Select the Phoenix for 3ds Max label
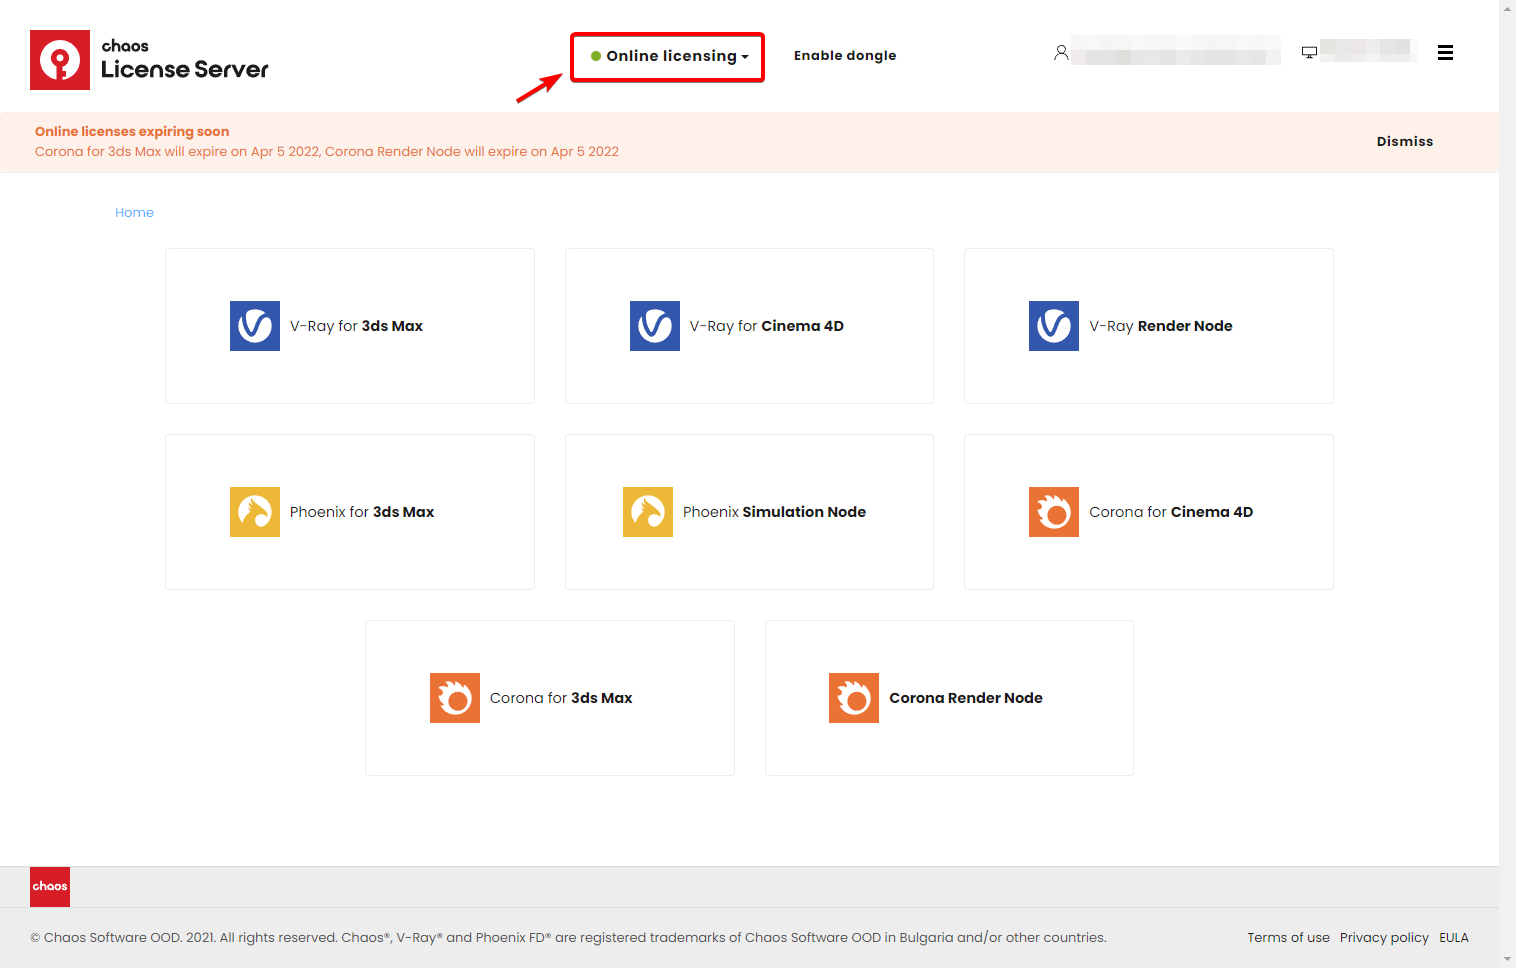Viewport: 1516px width, 968px height. (x=362, y=512)
